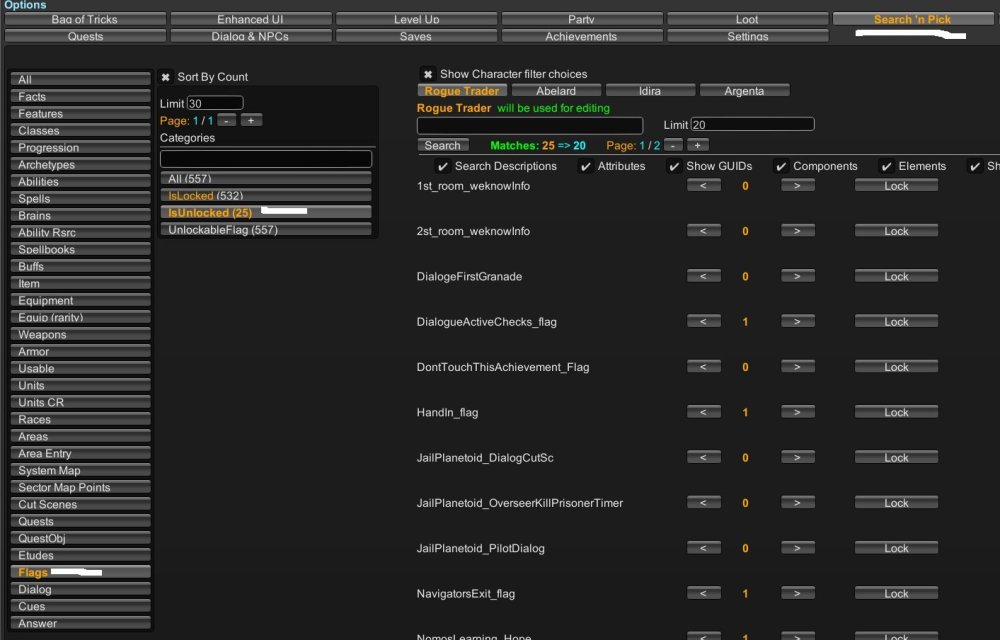Viewport: 1000px width, 640px height.
Task: Go to next flags results page
Action: point(697,146)
